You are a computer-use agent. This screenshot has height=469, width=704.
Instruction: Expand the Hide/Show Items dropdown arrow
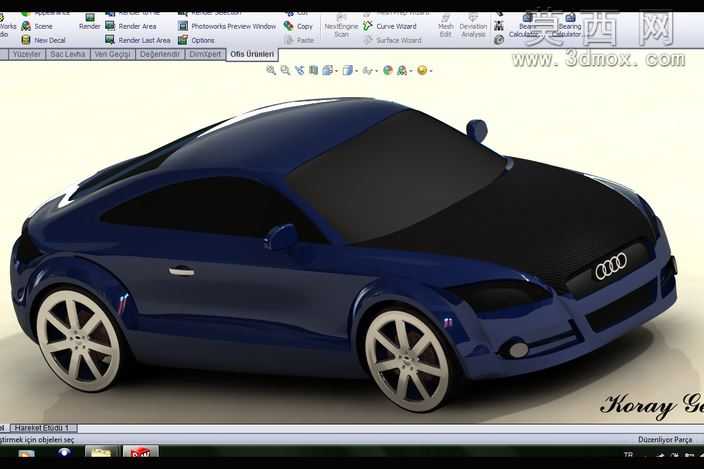click(x=376, y=71)
